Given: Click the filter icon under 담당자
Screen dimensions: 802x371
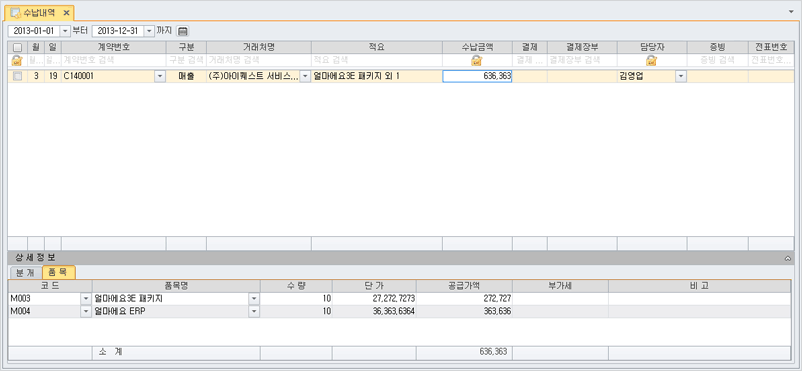Looking at the screenshot, I should point(652,60).
